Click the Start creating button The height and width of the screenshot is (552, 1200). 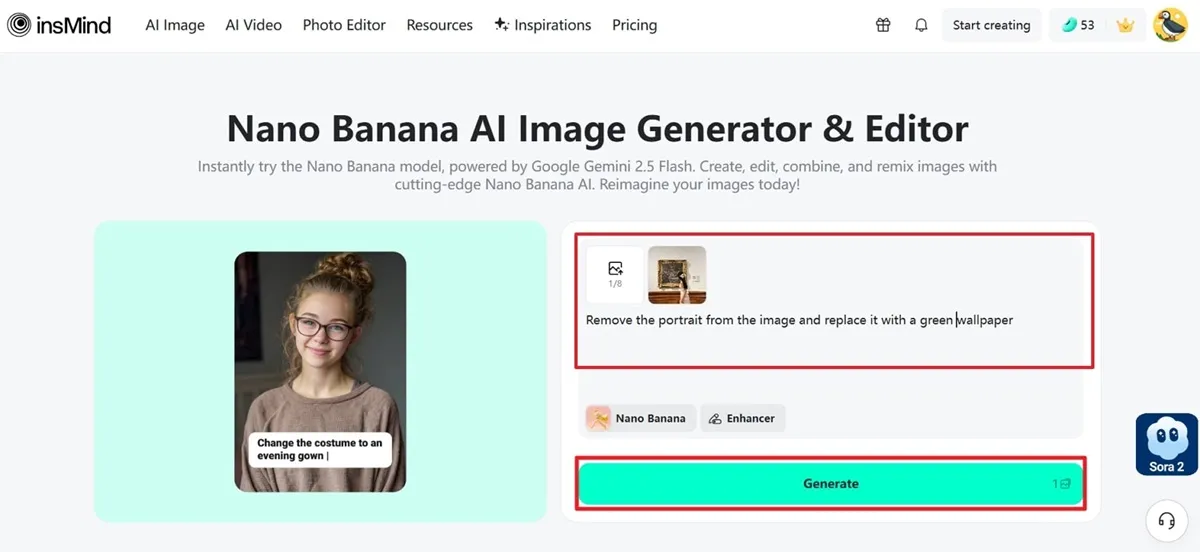point(991,25)
